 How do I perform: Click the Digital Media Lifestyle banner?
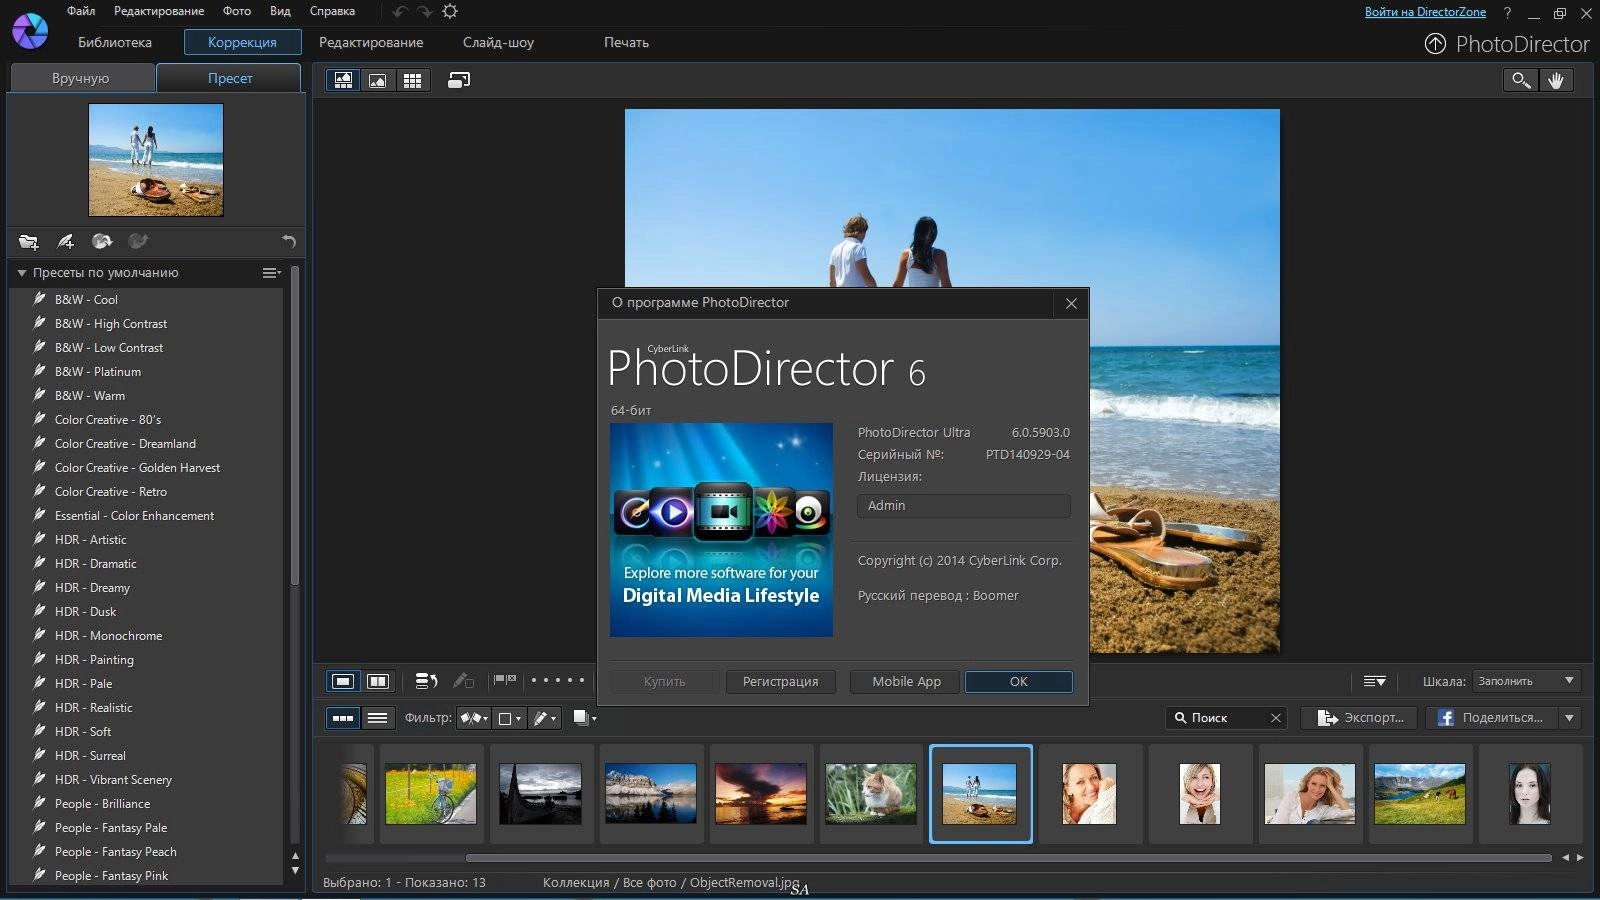click(x=721, y=530)
